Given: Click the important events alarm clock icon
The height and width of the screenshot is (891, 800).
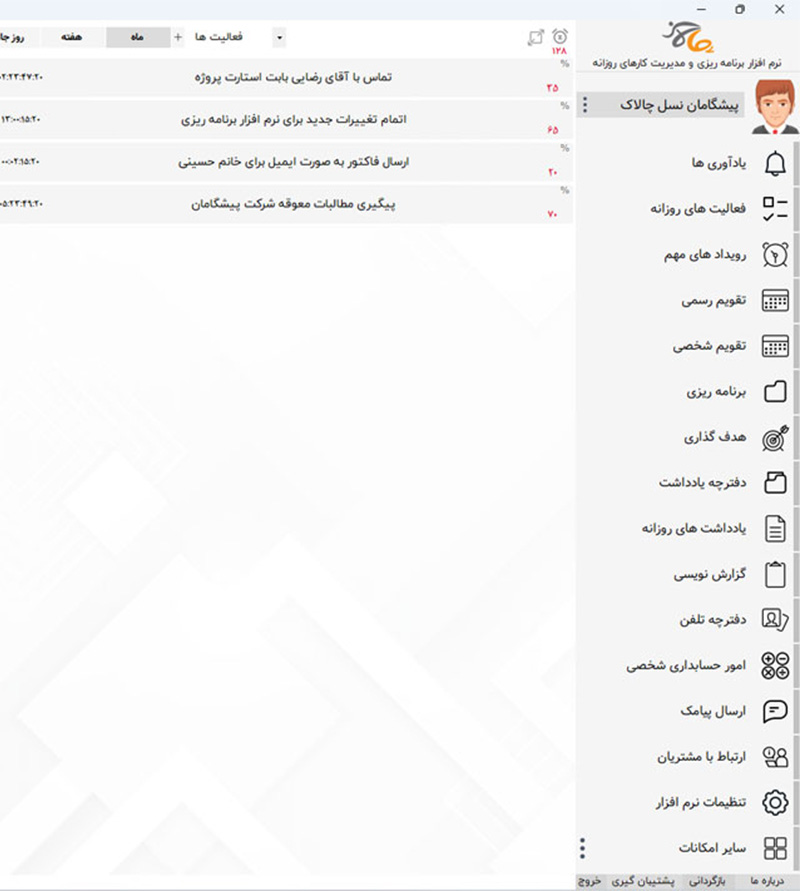Looking at the screenshot, I should click(775, 254).
